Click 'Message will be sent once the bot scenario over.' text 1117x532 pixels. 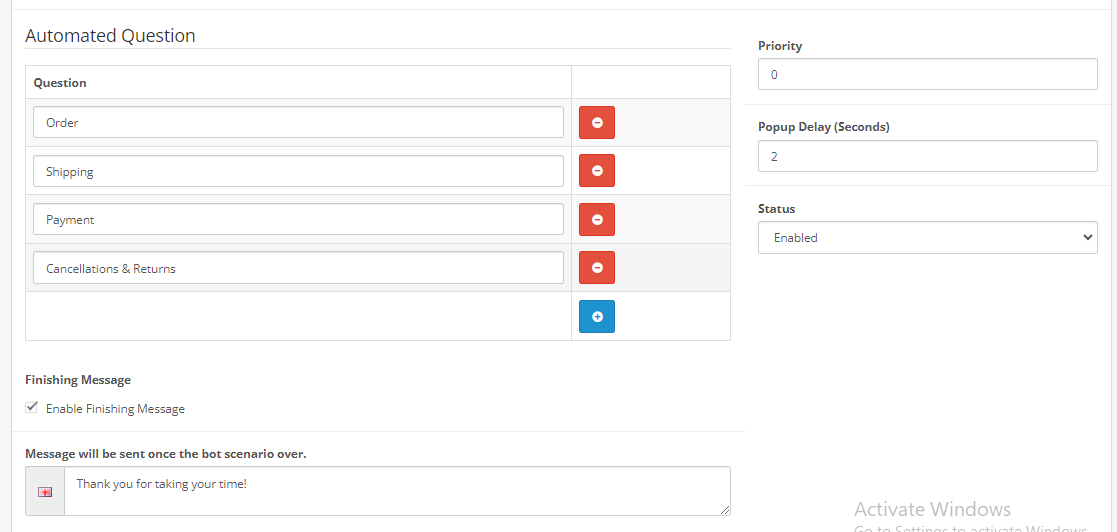point(166,454)
